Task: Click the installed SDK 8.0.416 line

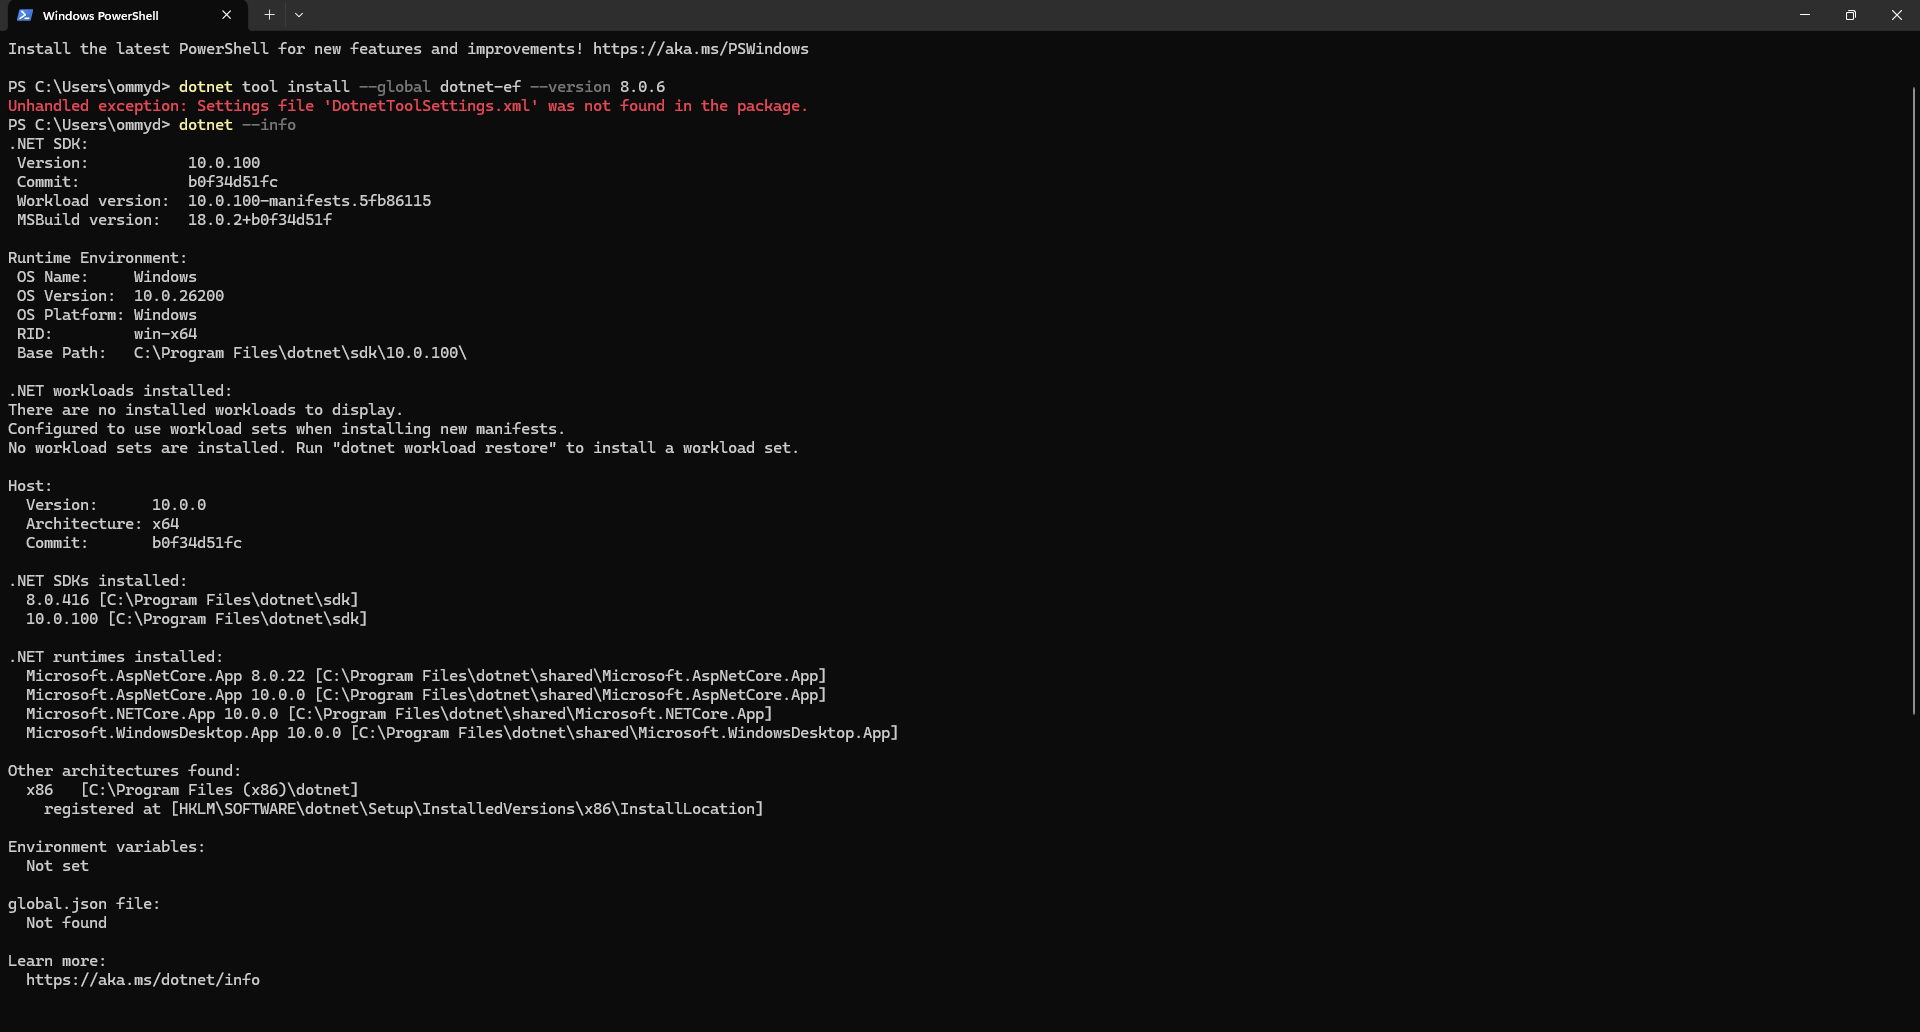Action: [192, 600]
